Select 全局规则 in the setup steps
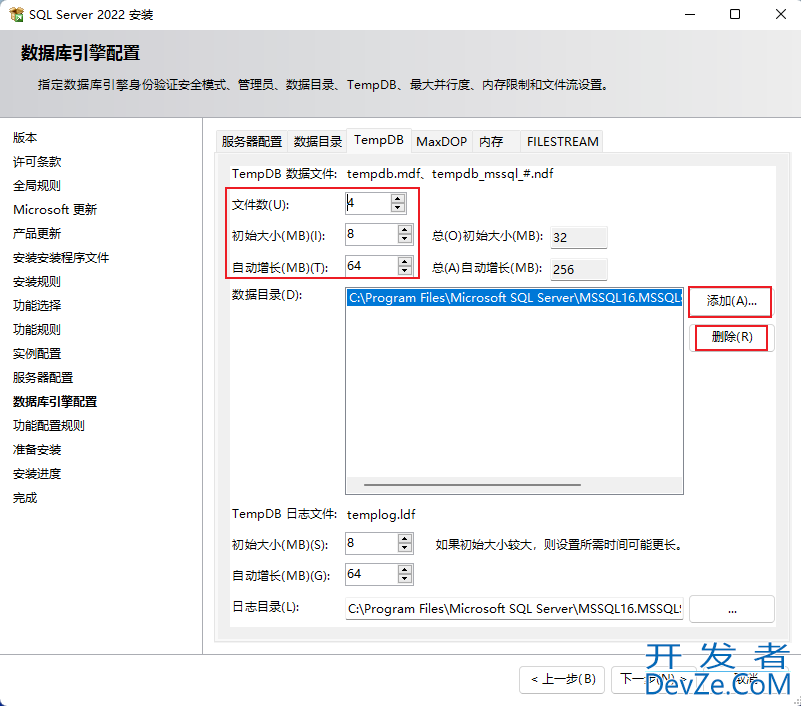This screenshot has width=801, height=706. point(37,185)
